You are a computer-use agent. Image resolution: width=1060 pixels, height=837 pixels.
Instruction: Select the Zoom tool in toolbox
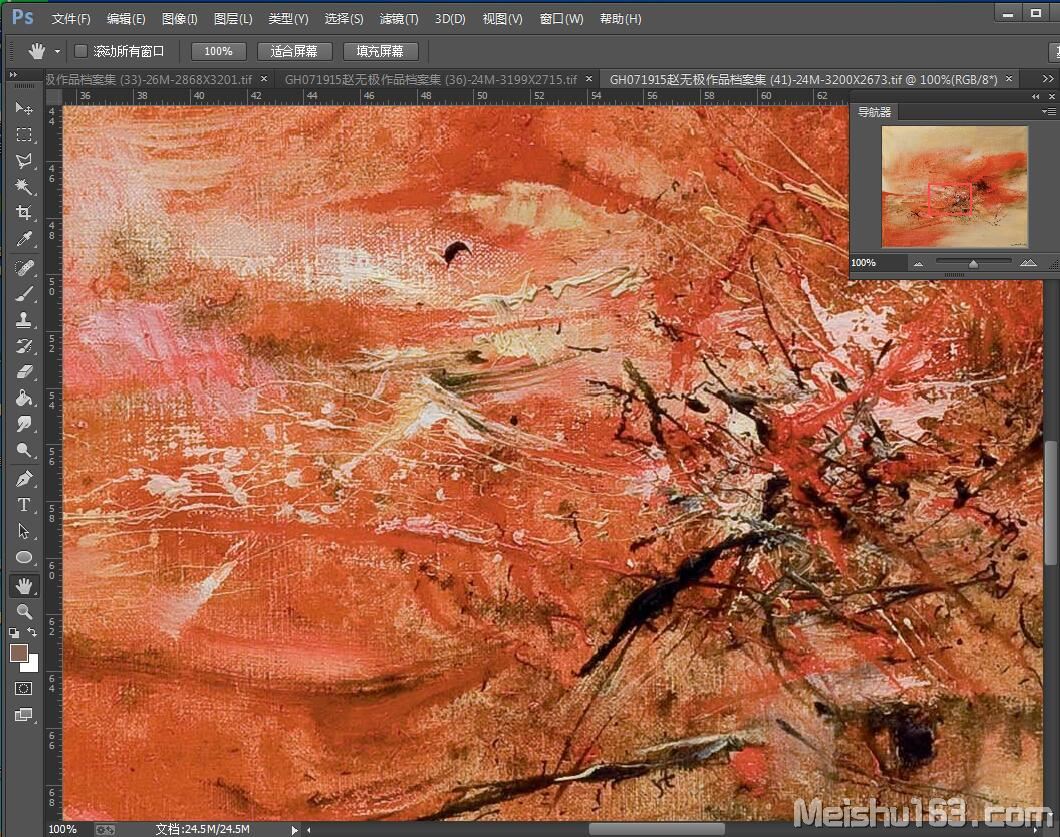point(24,612)
